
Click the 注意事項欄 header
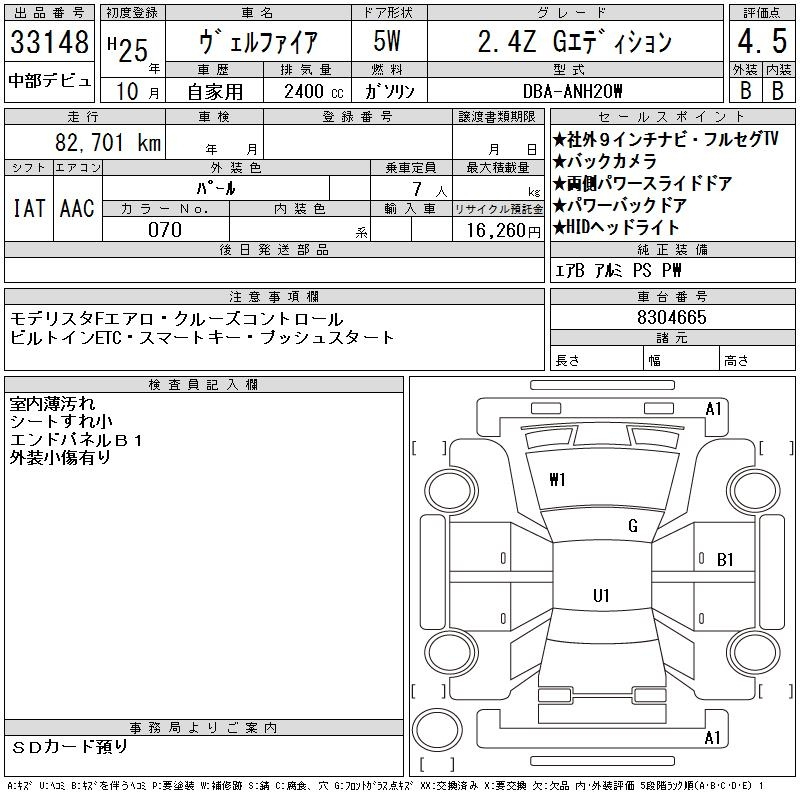[274, 297]
